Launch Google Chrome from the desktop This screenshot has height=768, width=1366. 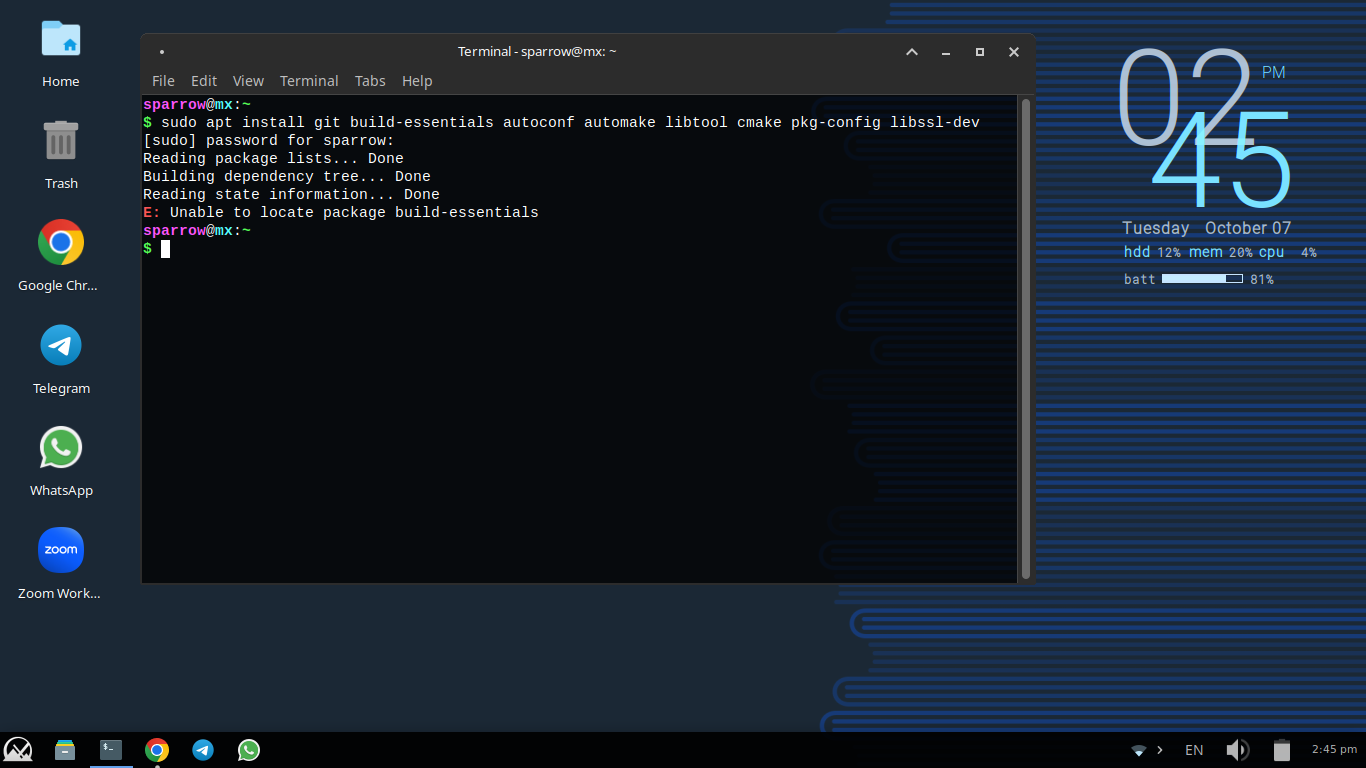[61, 243]
